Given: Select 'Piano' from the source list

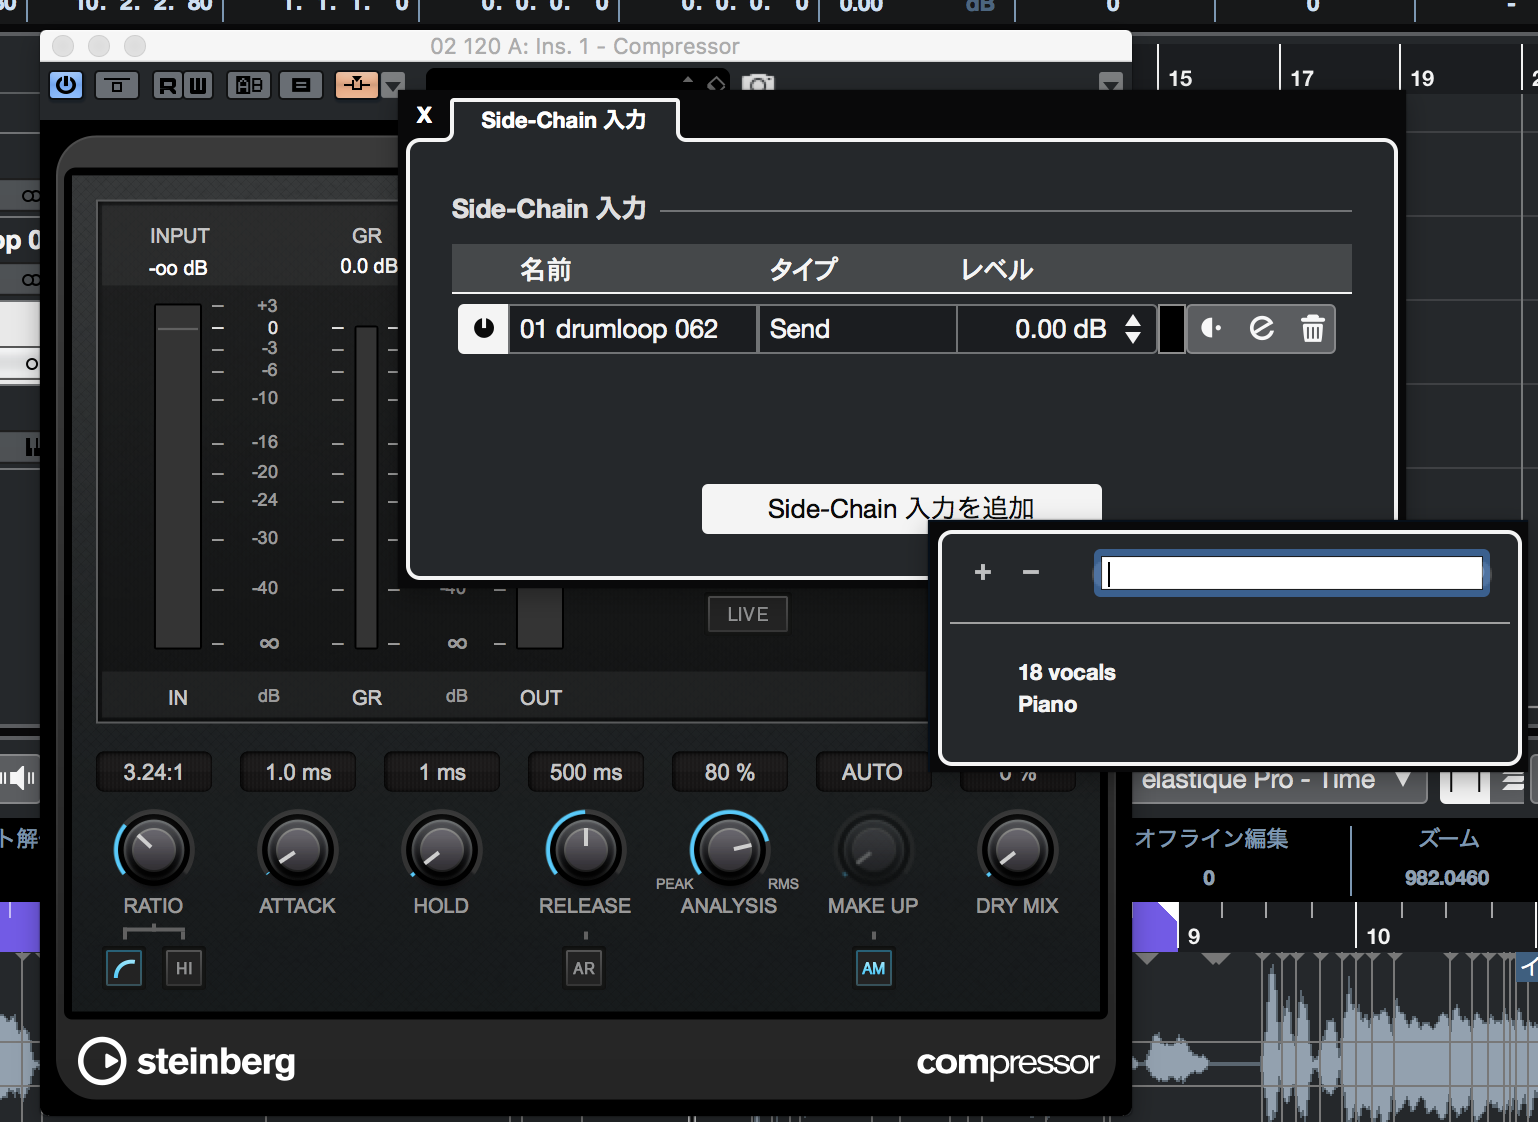Looking at the screenshot, I should pos(1047,704).
